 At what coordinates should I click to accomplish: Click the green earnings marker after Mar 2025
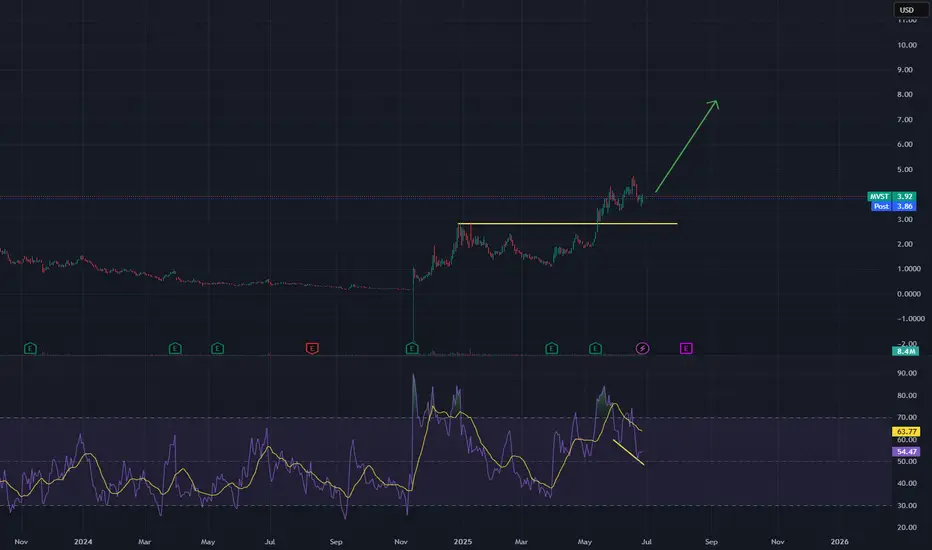coord(552,348)
